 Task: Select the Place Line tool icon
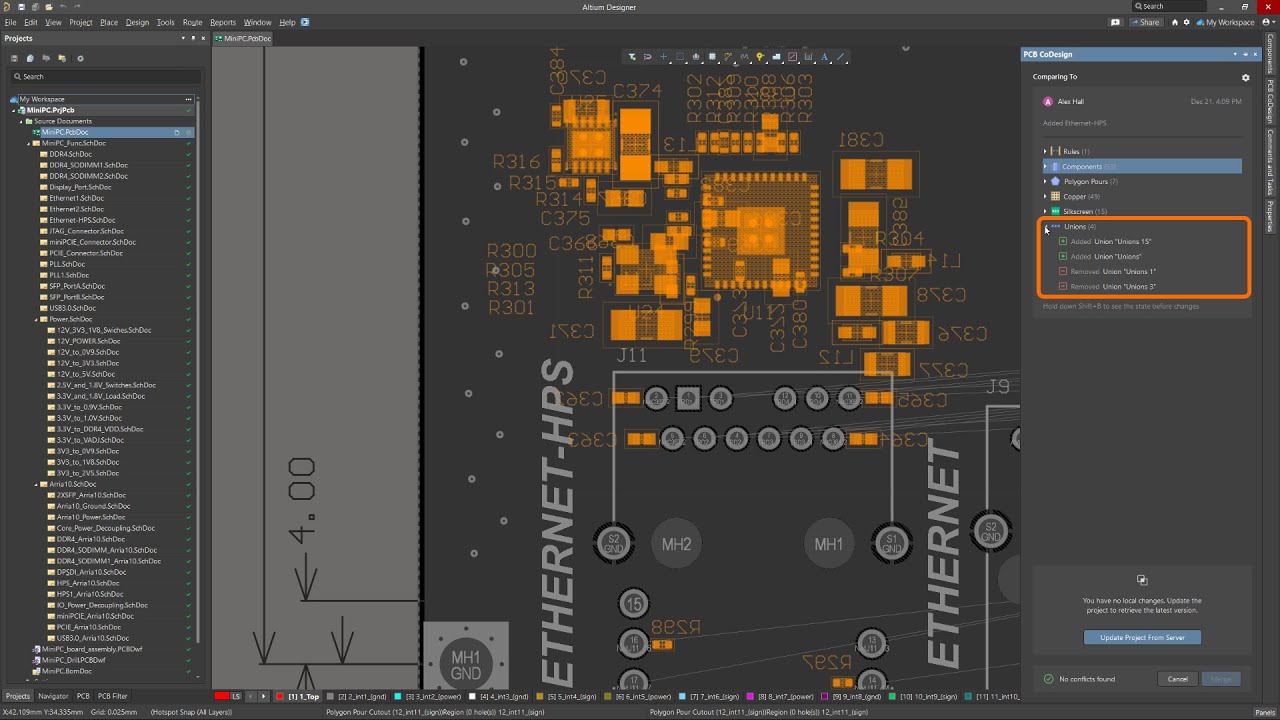click(x=840, y=57)
